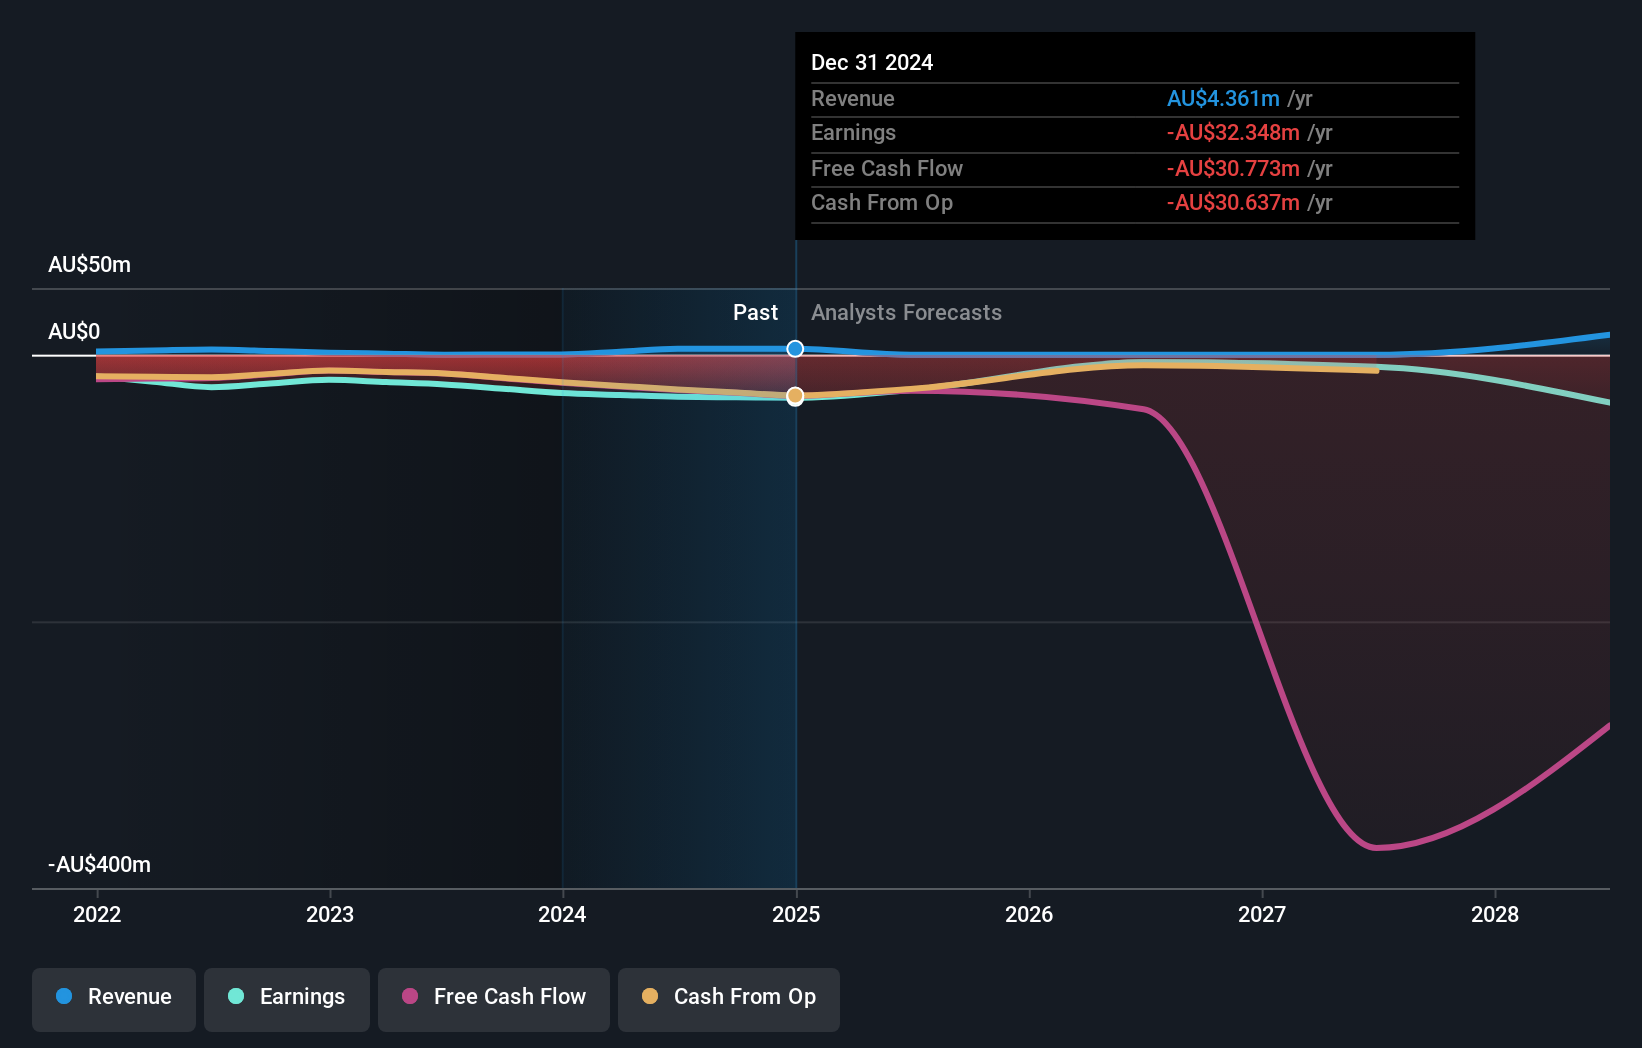Click the teal Earnings legend dot
Screen dimensions: 1642x1048
pyautogui.click(x=236, y=996)
